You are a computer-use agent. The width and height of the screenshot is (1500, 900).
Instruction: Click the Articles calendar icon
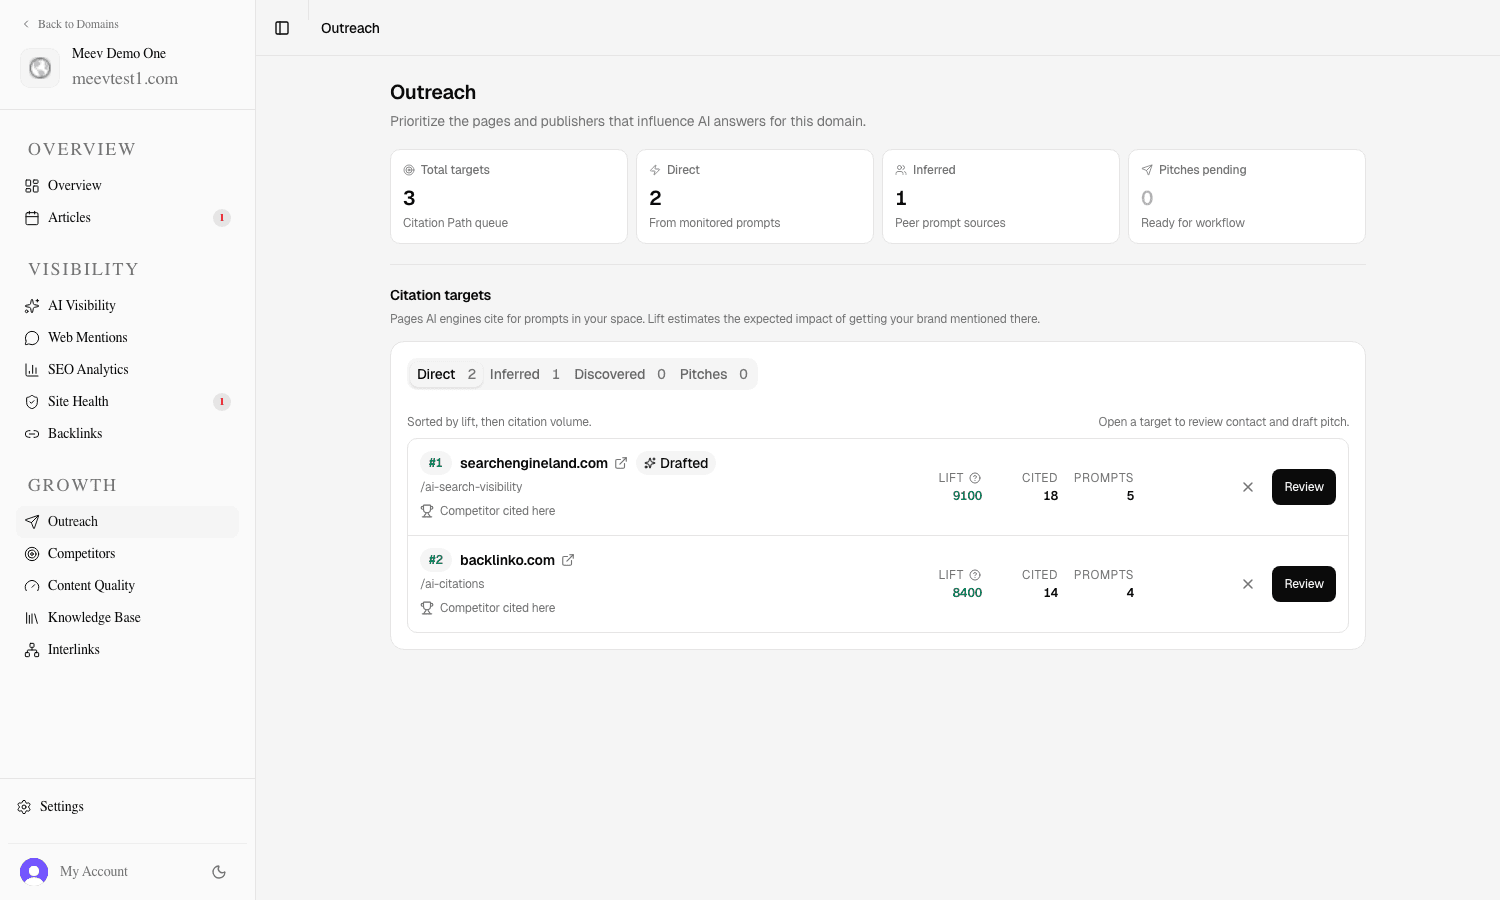click(32, 218)
